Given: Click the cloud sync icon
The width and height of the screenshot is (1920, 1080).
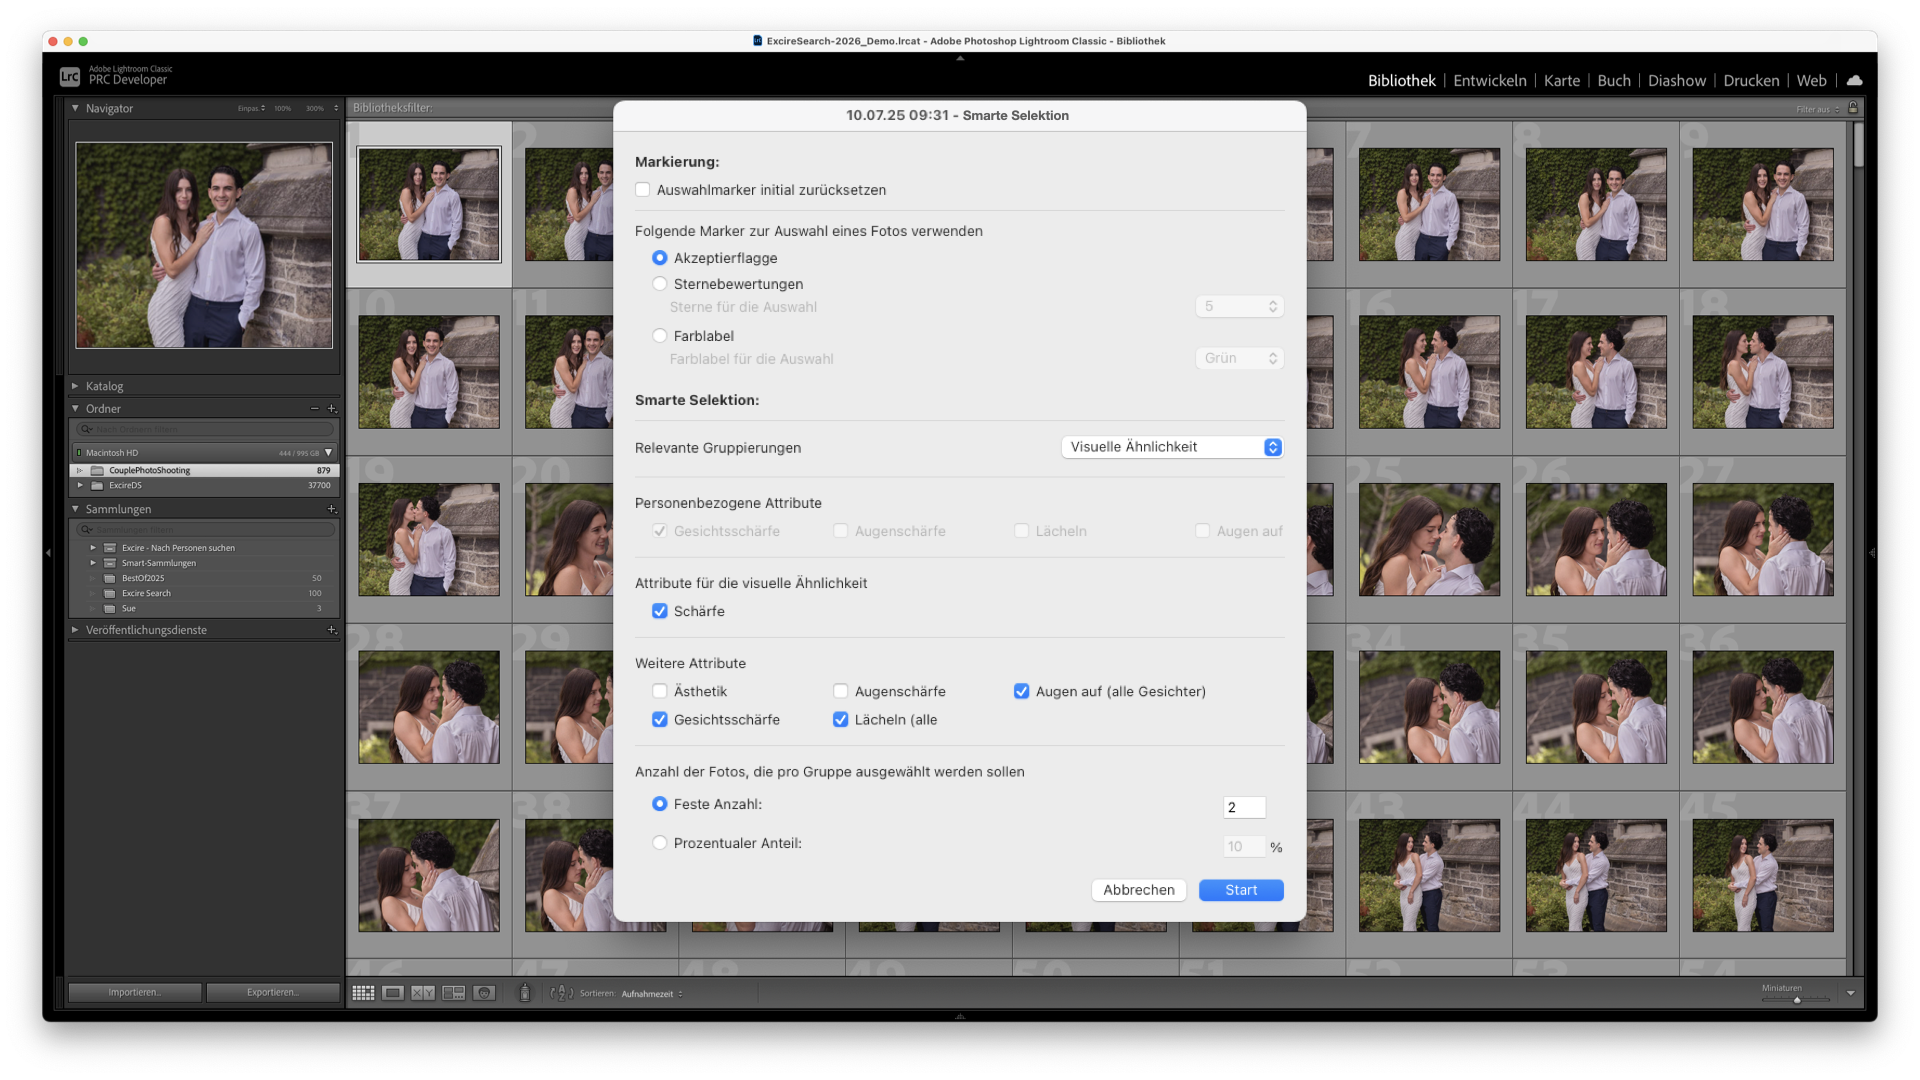Looking at the screenshot, I should pyautogui.click(x=1854, y=80).
